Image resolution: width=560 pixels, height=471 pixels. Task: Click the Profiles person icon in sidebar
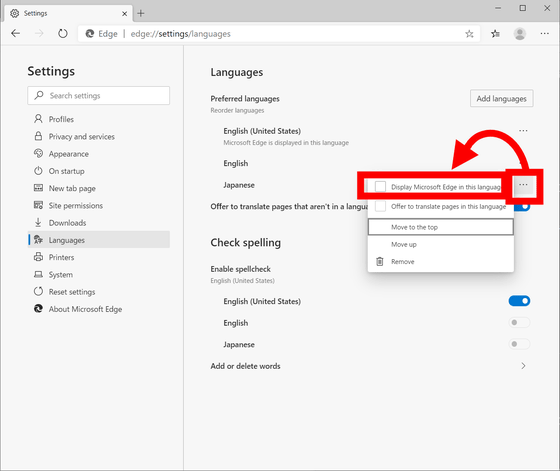tap(38, 119)
